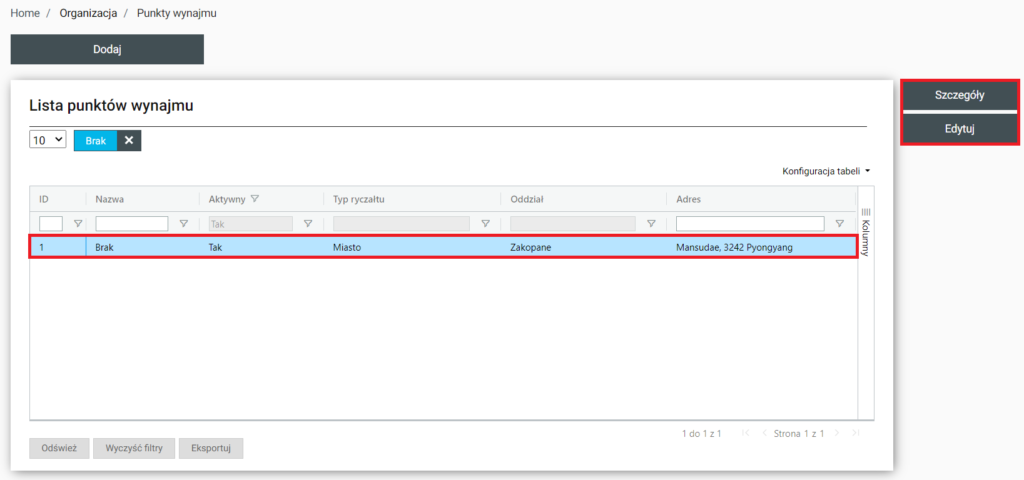Navigate to Home in breadcrumb
Viewport: 1024px width, 480px height.
(25, 14)
